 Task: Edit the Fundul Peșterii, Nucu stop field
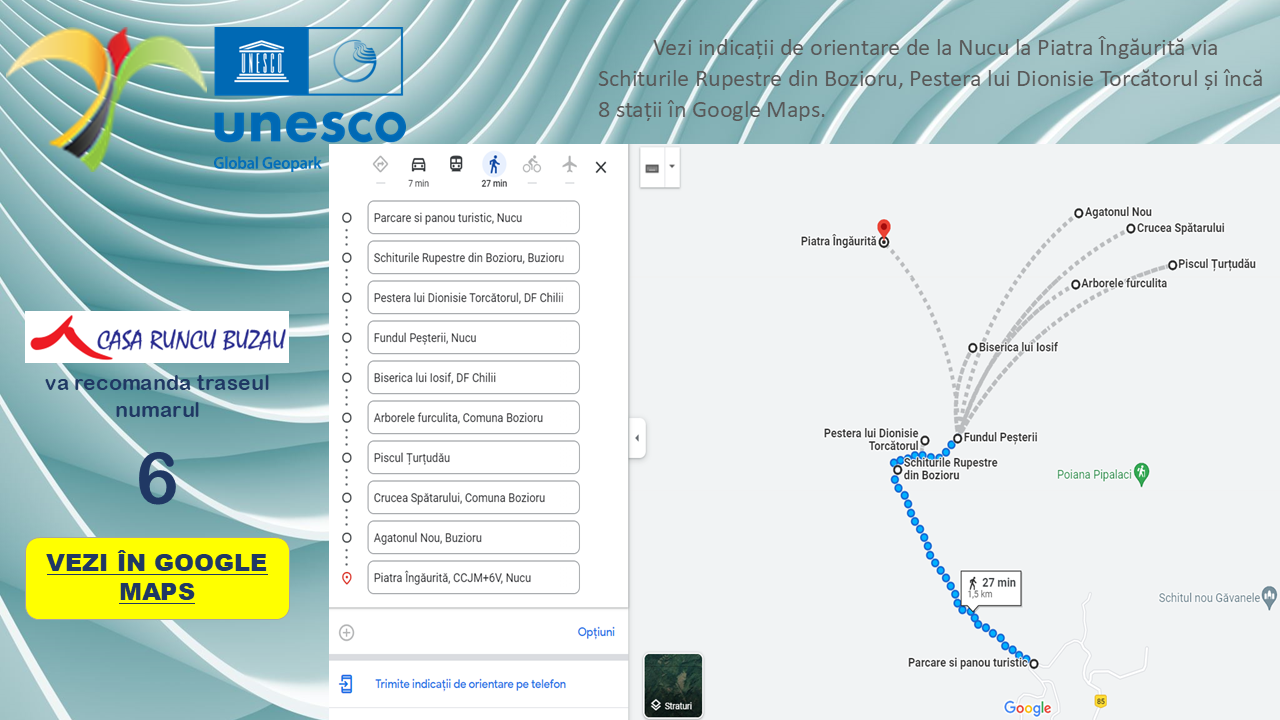[473, 338]
